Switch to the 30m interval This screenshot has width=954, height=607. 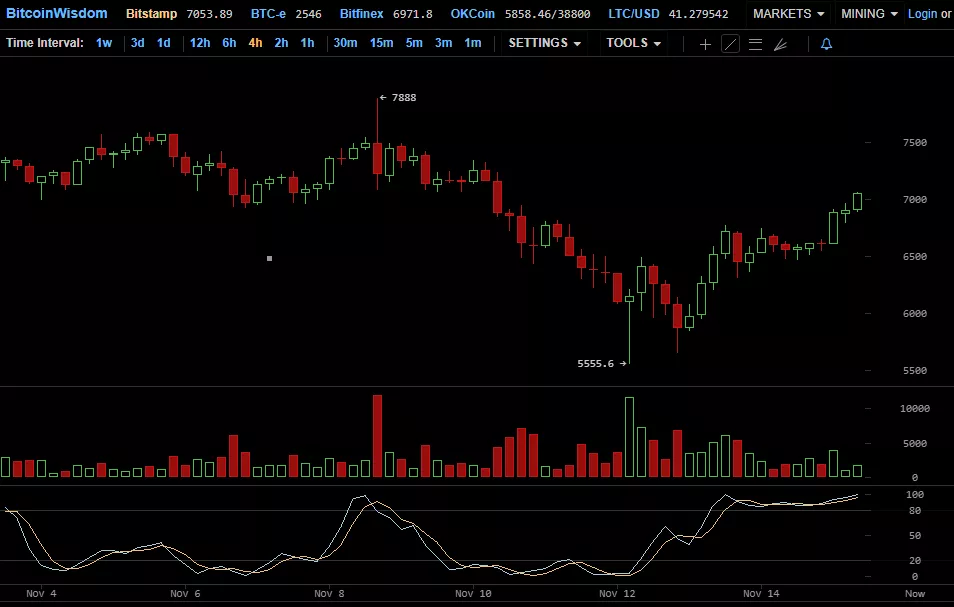(x=345, y=43)
